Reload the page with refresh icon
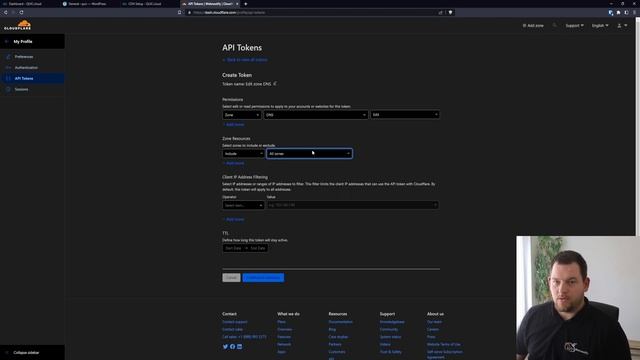 [21, 12]
